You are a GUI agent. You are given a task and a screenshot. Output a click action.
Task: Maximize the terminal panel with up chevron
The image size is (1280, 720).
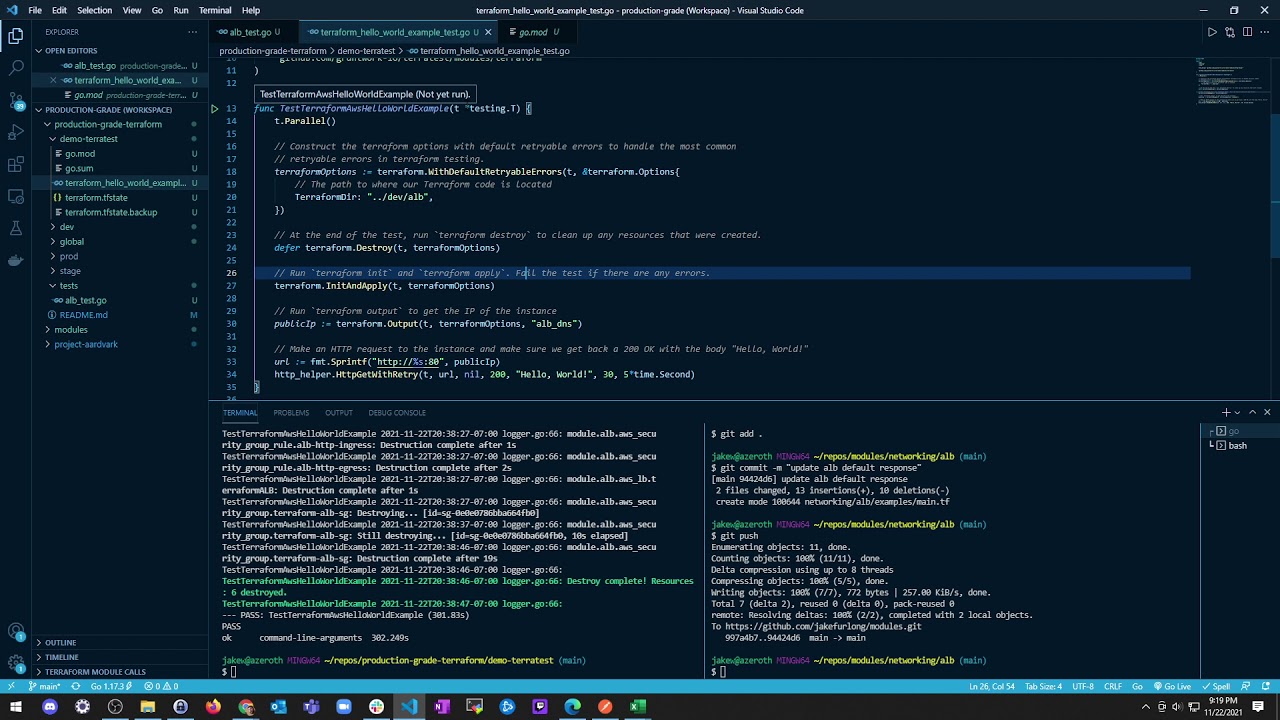tap(1252, 412)
